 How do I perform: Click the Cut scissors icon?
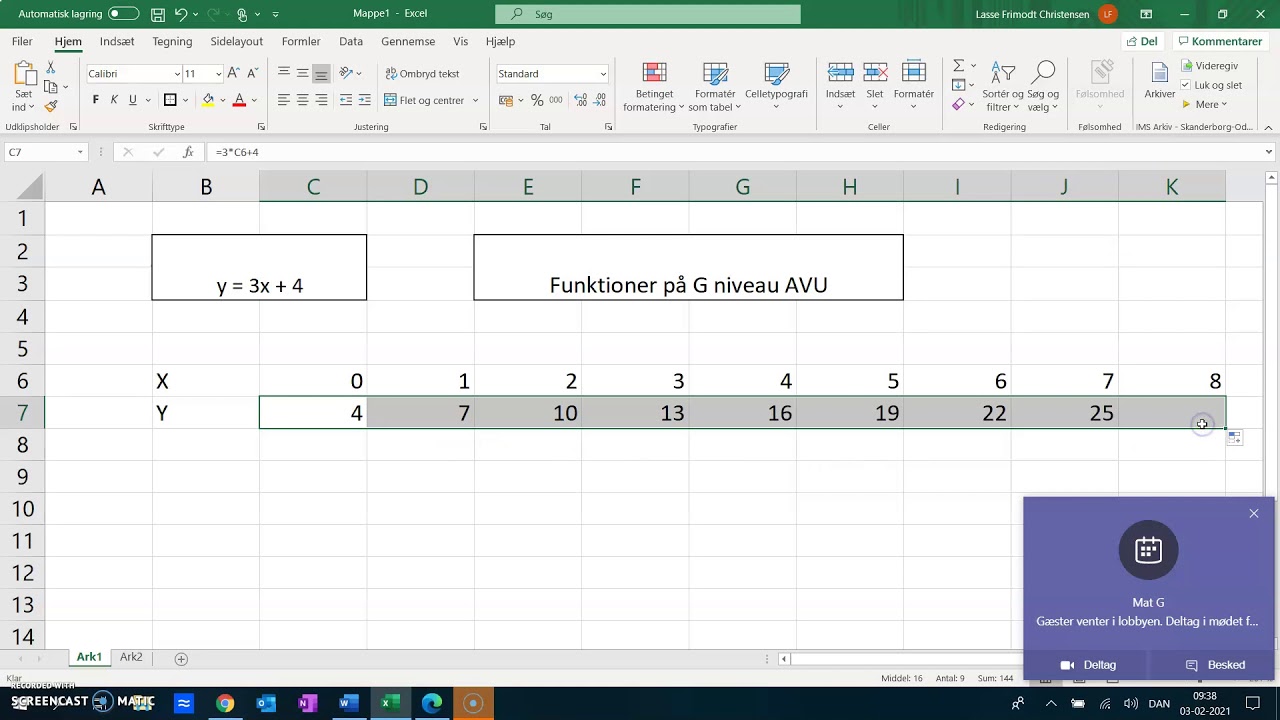[51, 68]
